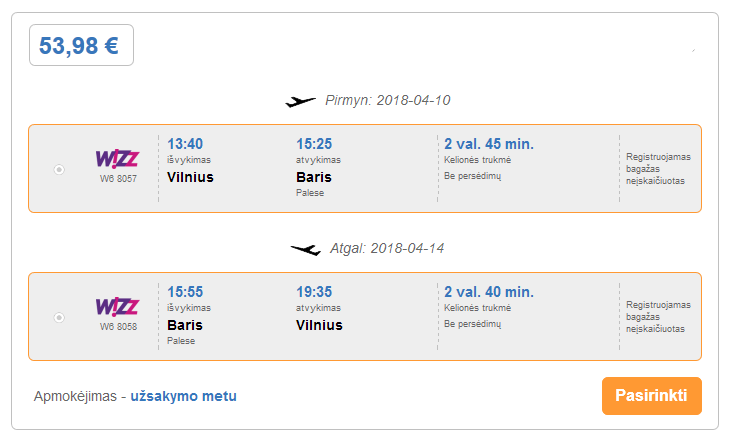Click the Pasirinkti button

(652, 396)
